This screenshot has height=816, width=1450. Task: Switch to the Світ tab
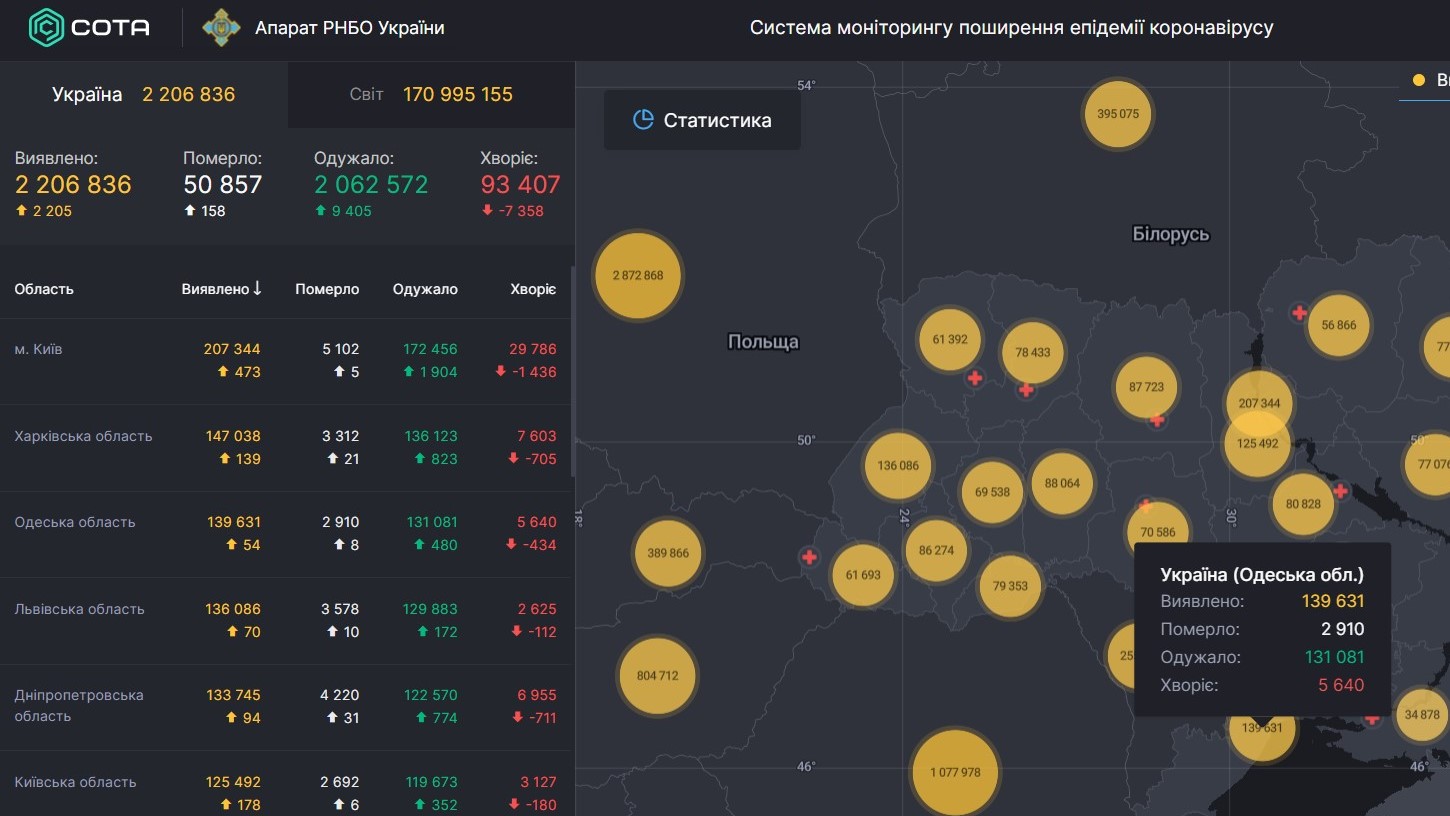[x=431, y=94]
